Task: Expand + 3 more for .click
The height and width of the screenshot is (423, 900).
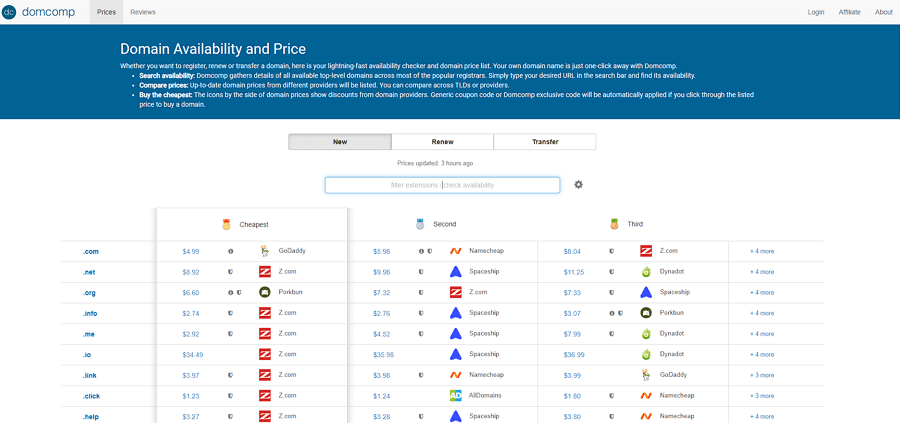Action: 762,396
